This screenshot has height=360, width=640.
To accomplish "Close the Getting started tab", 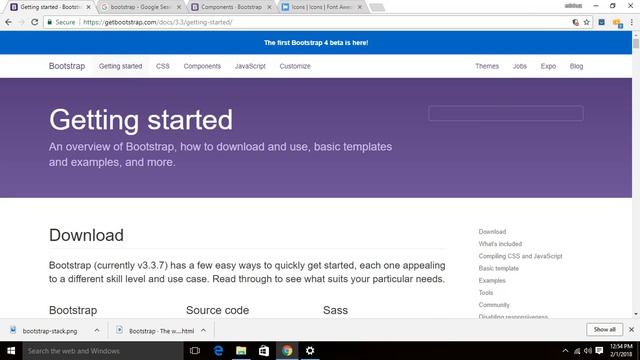I will (x=89, y=7).
